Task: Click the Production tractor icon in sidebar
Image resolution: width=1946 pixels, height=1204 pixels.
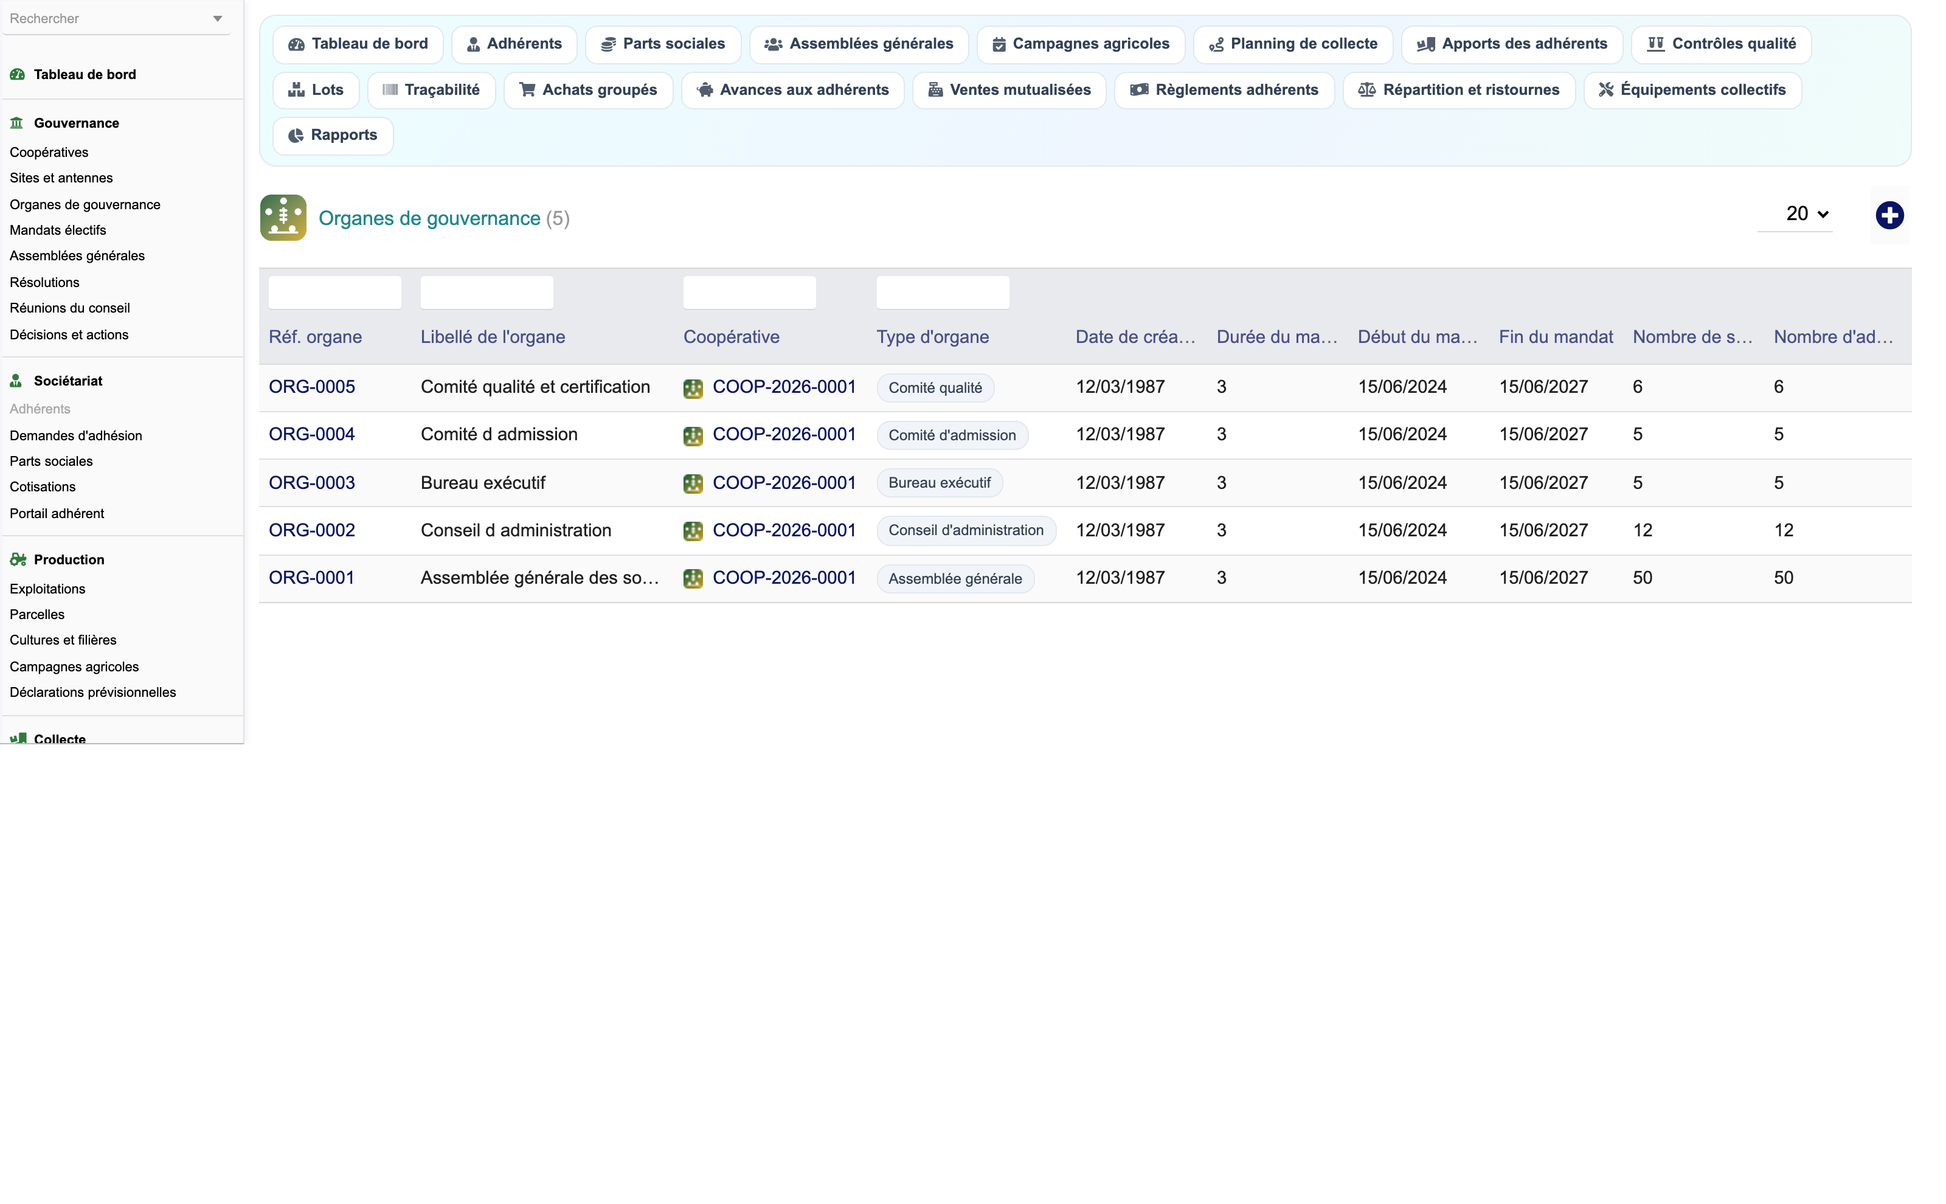Action: (17, 560)
